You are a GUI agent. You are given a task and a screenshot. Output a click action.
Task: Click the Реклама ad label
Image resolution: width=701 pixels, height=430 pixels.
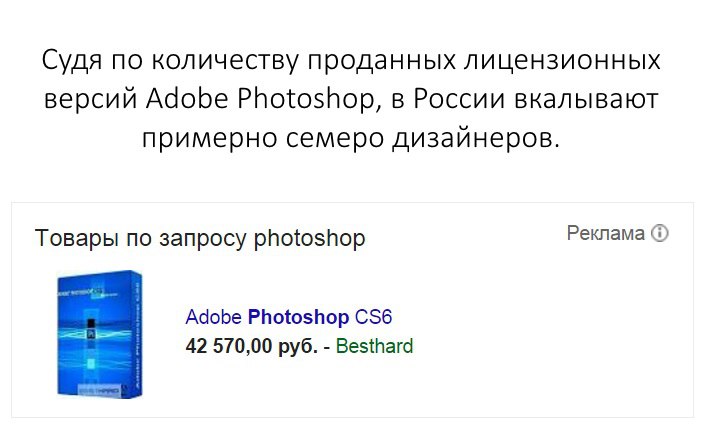[606, 234]
